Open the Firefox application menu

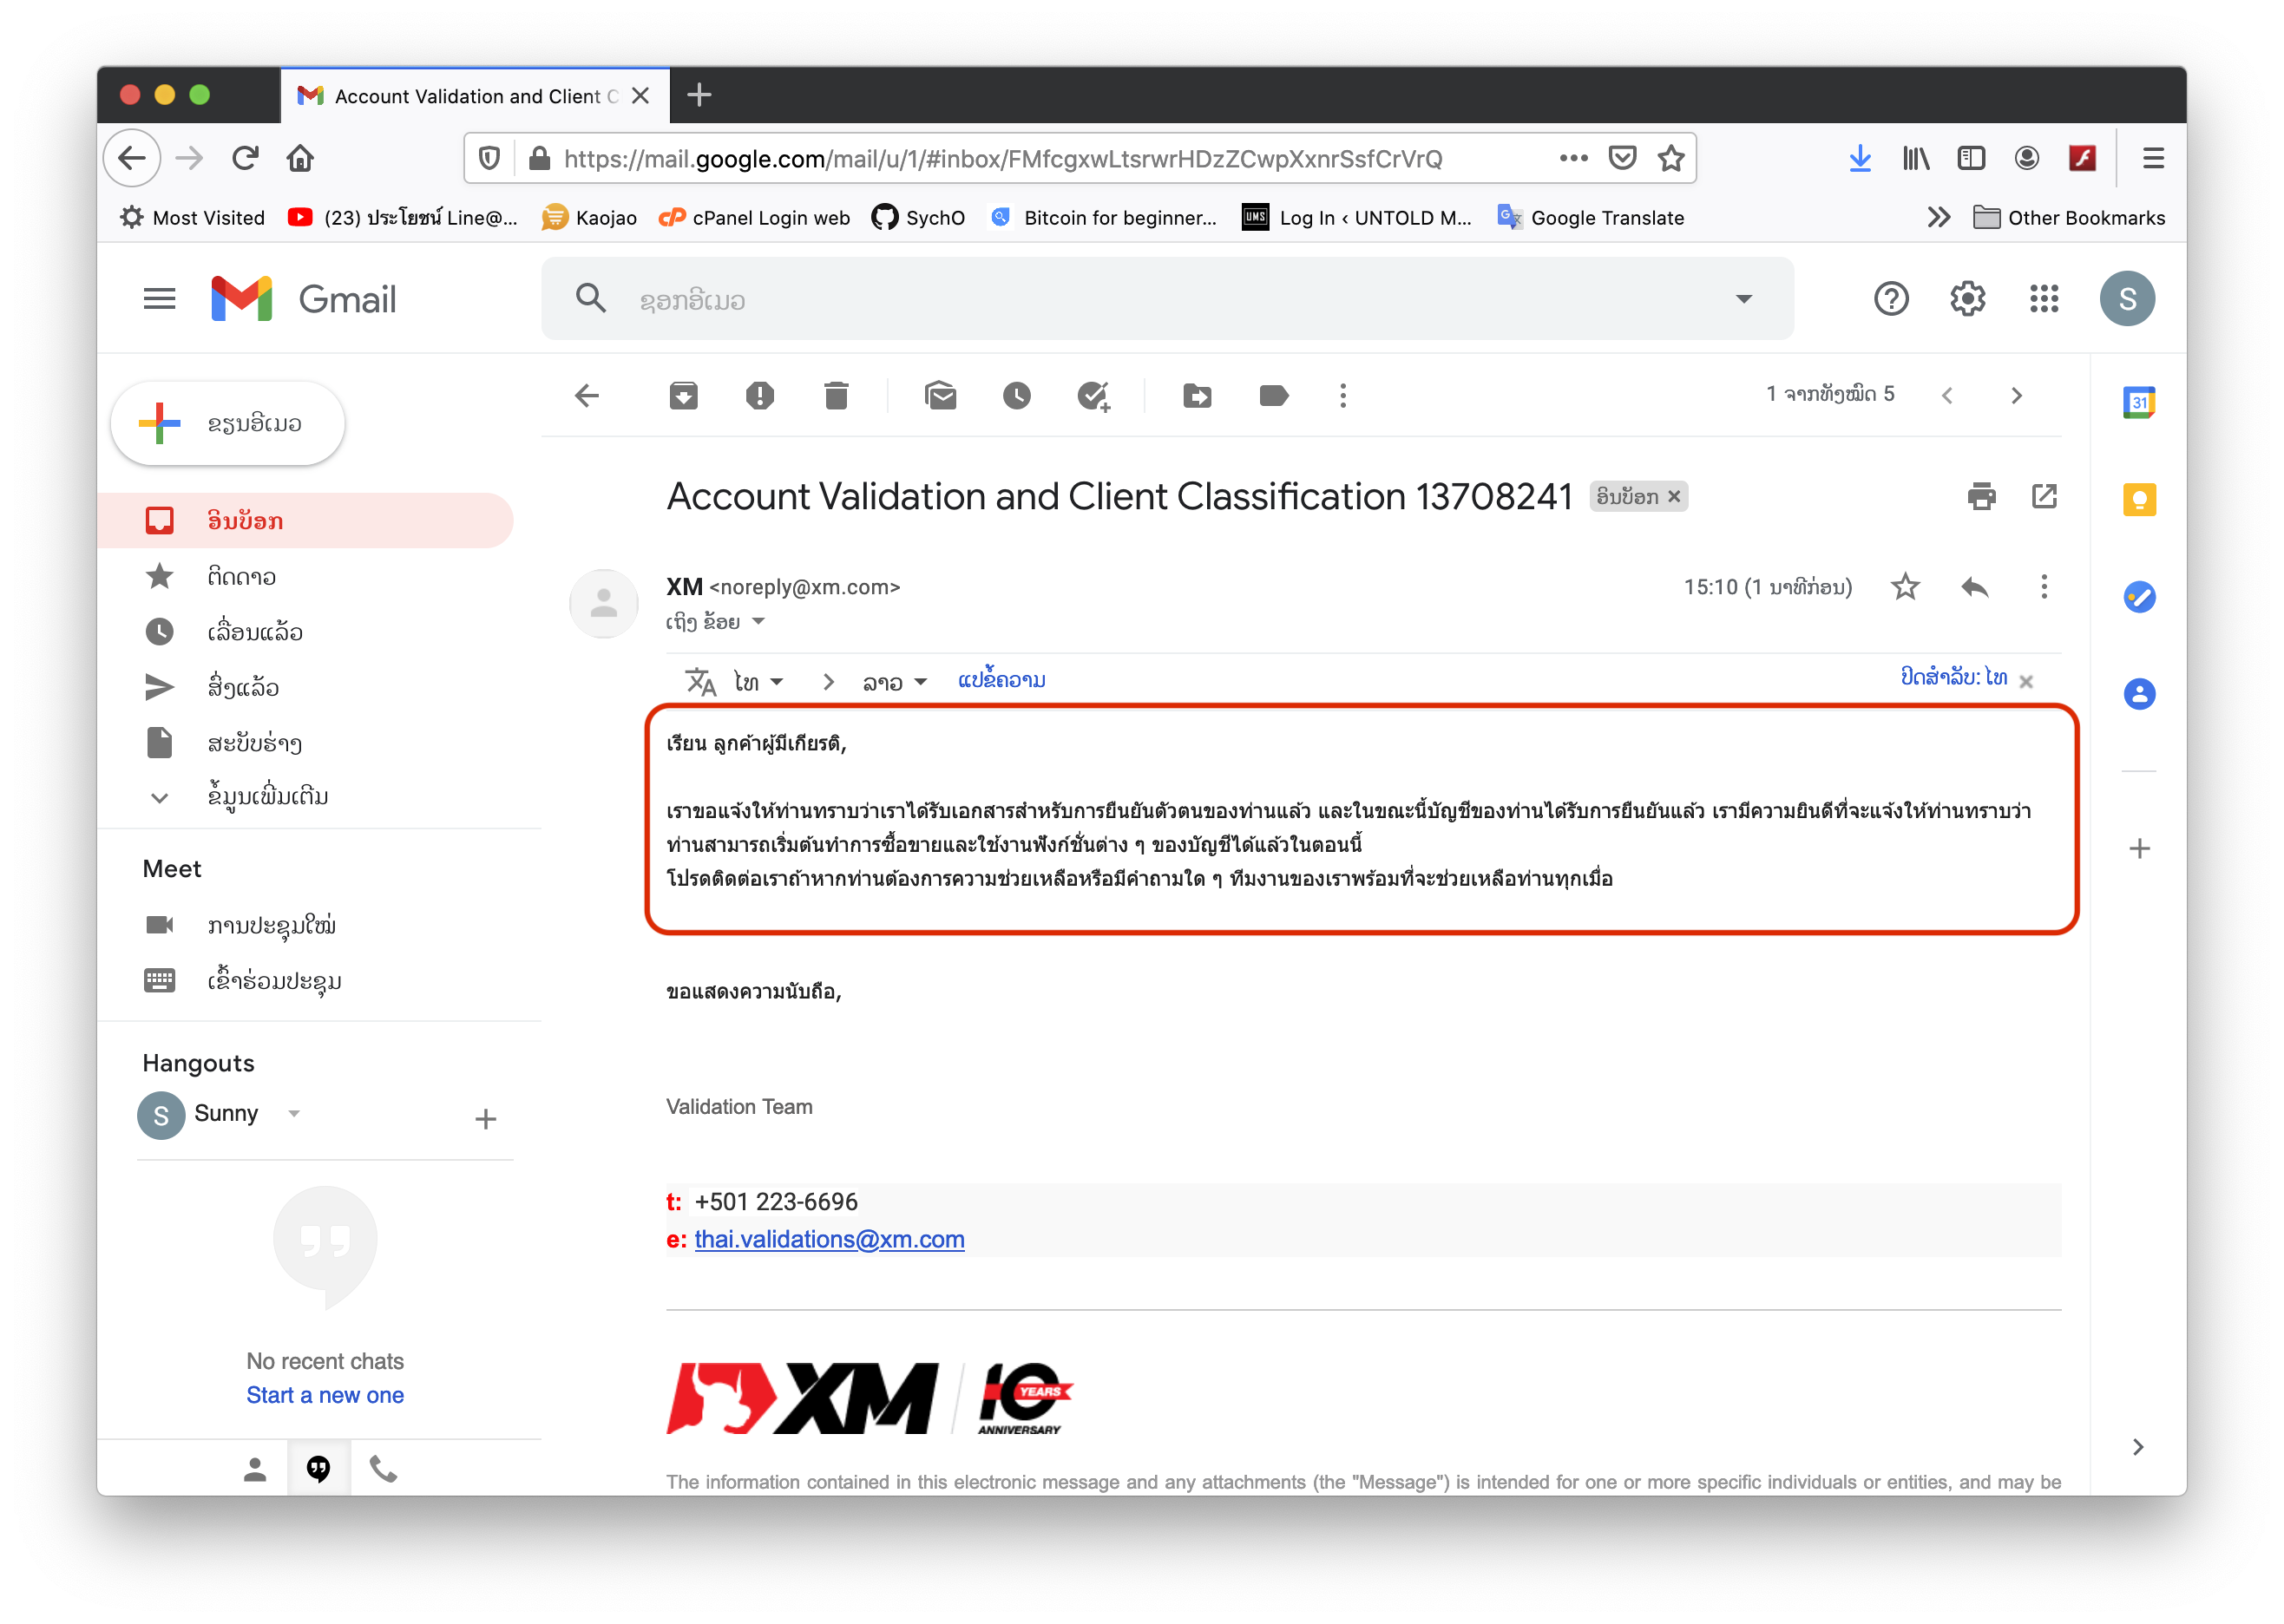pyautogui.click(x=2153, y=158)
